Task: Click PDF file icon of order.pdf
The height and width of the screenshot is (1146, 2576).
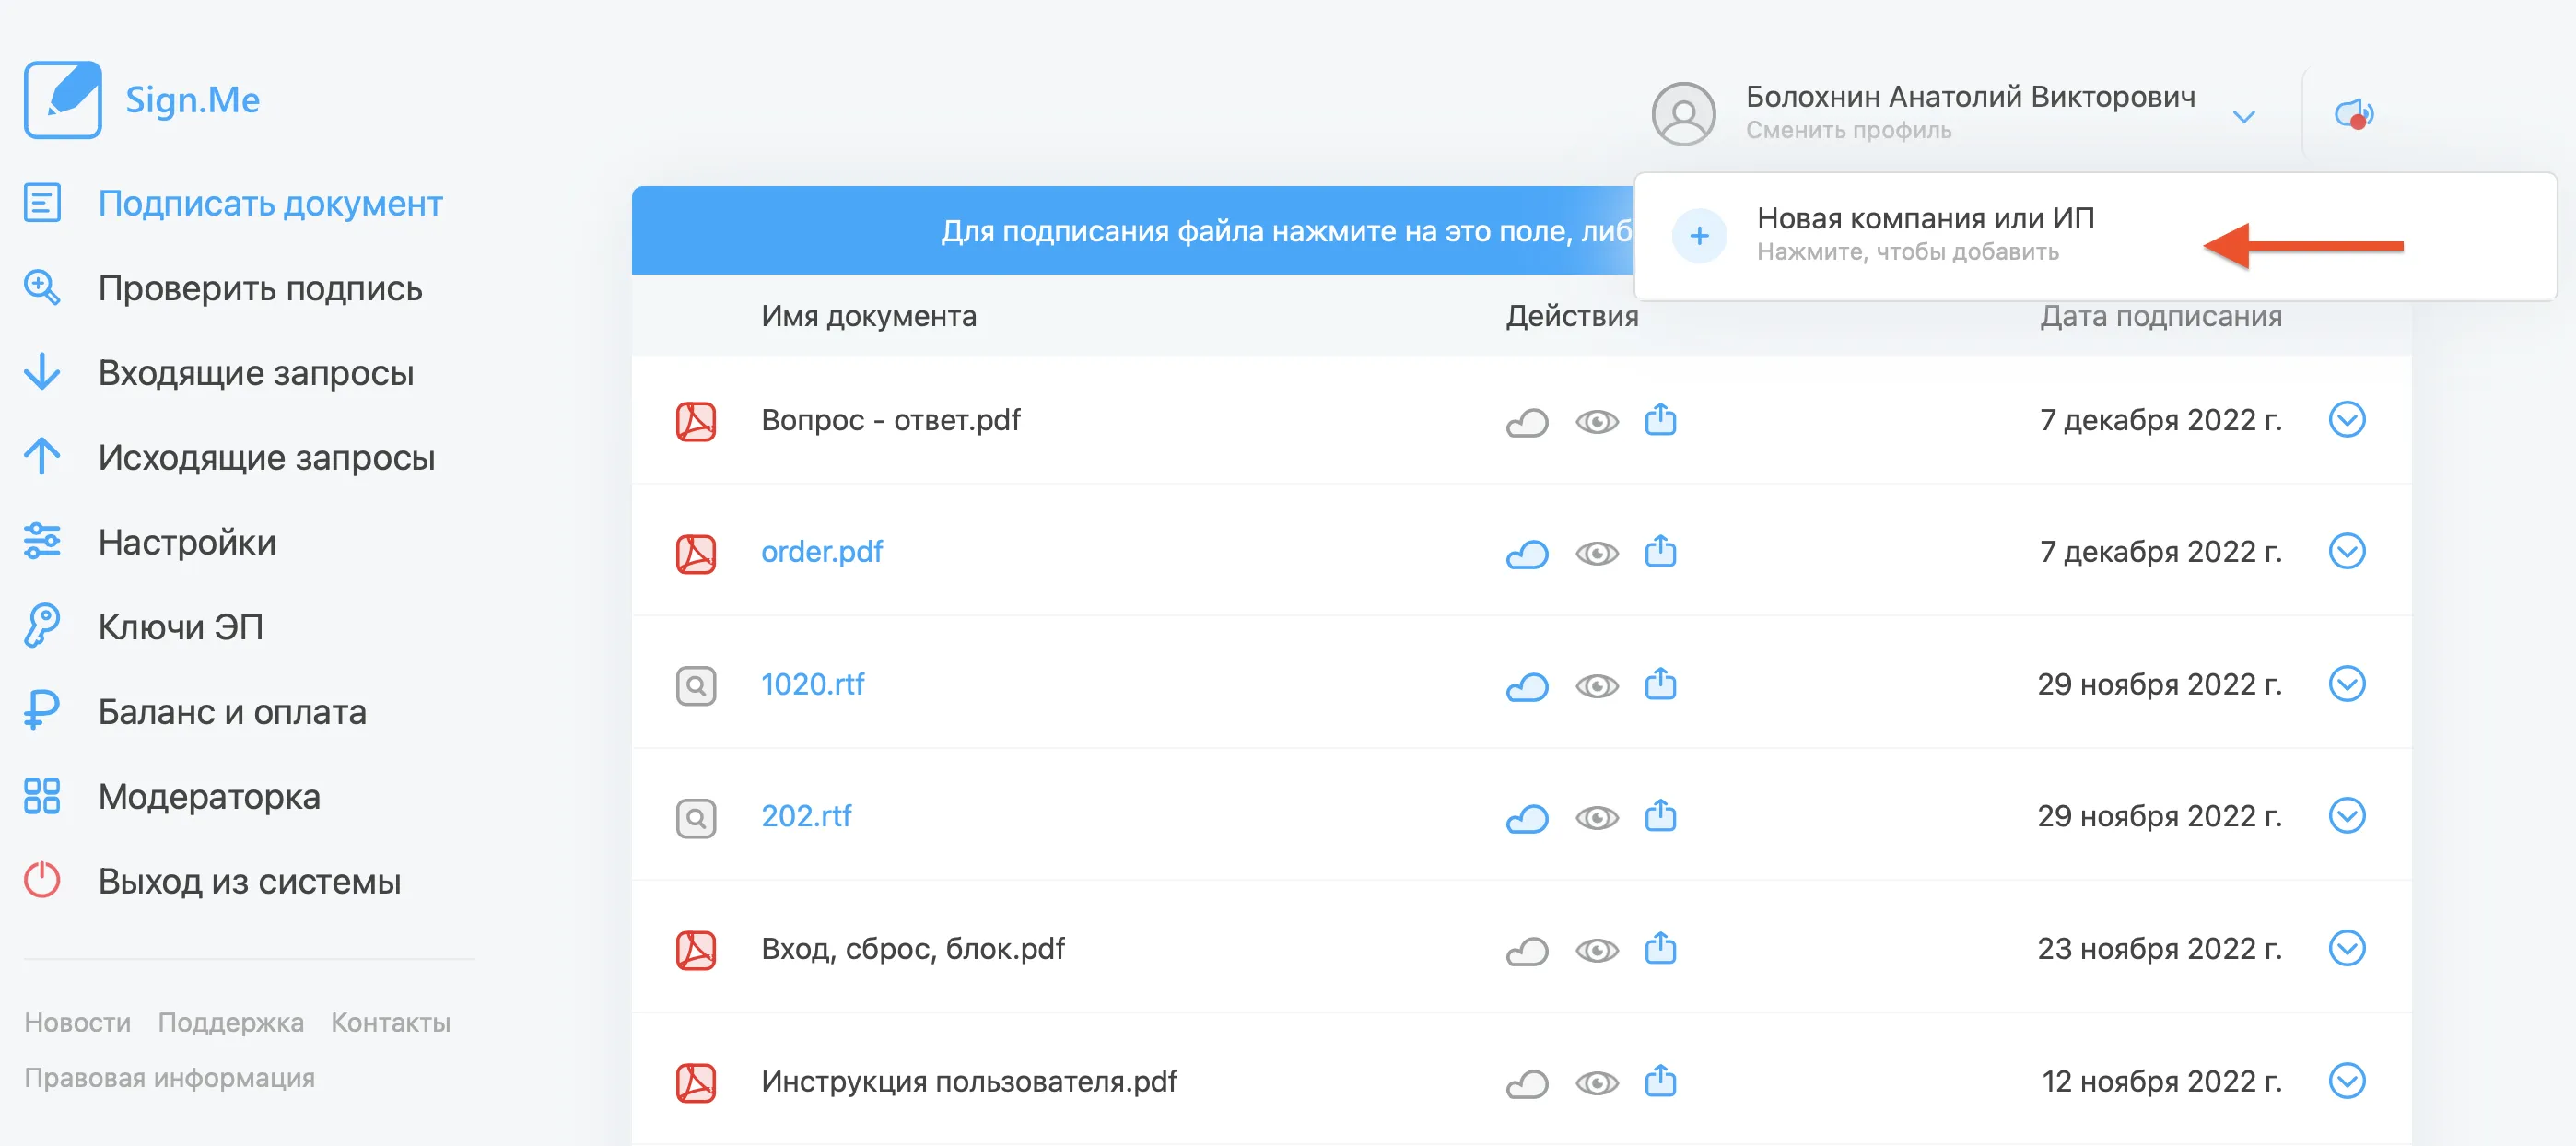Action: pos(696,553)
